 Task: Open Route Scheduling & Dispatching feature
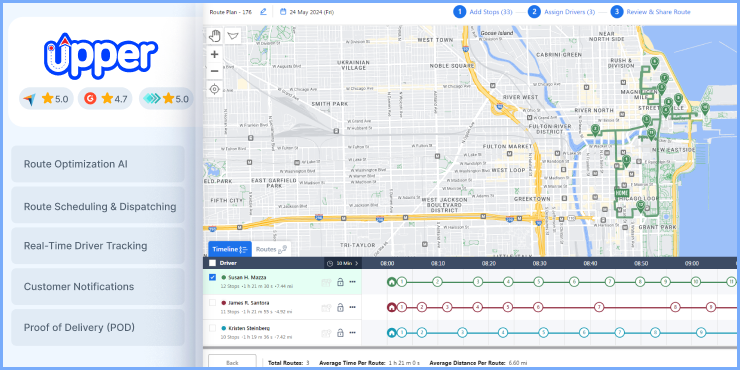[x=98, y=206]
